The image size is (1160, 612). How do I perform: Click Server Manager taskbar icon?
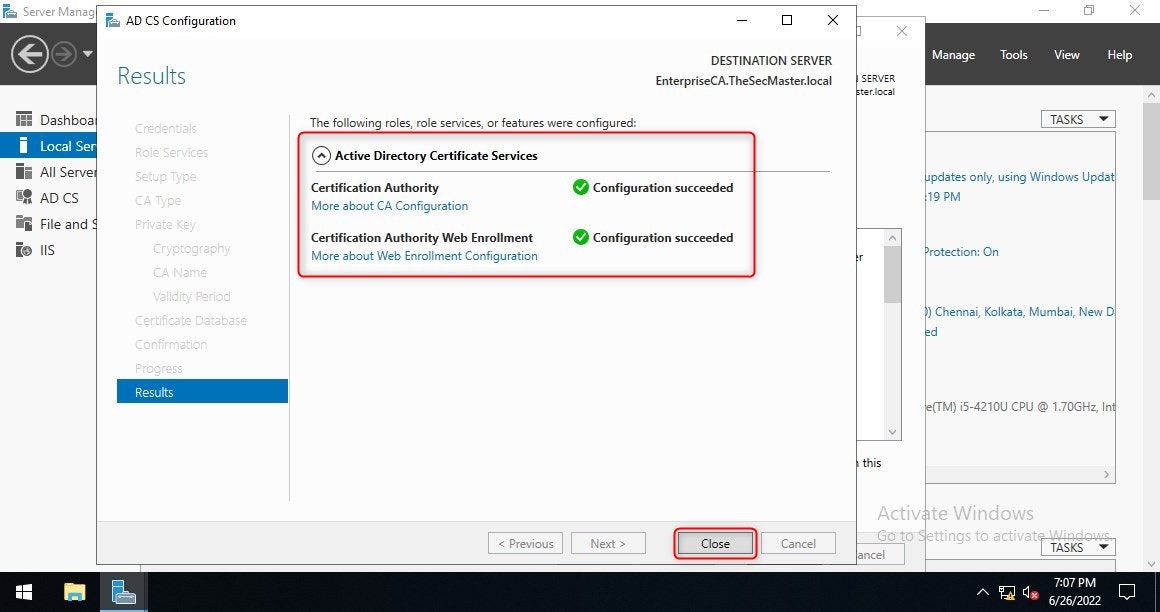[x=124, y=592]
